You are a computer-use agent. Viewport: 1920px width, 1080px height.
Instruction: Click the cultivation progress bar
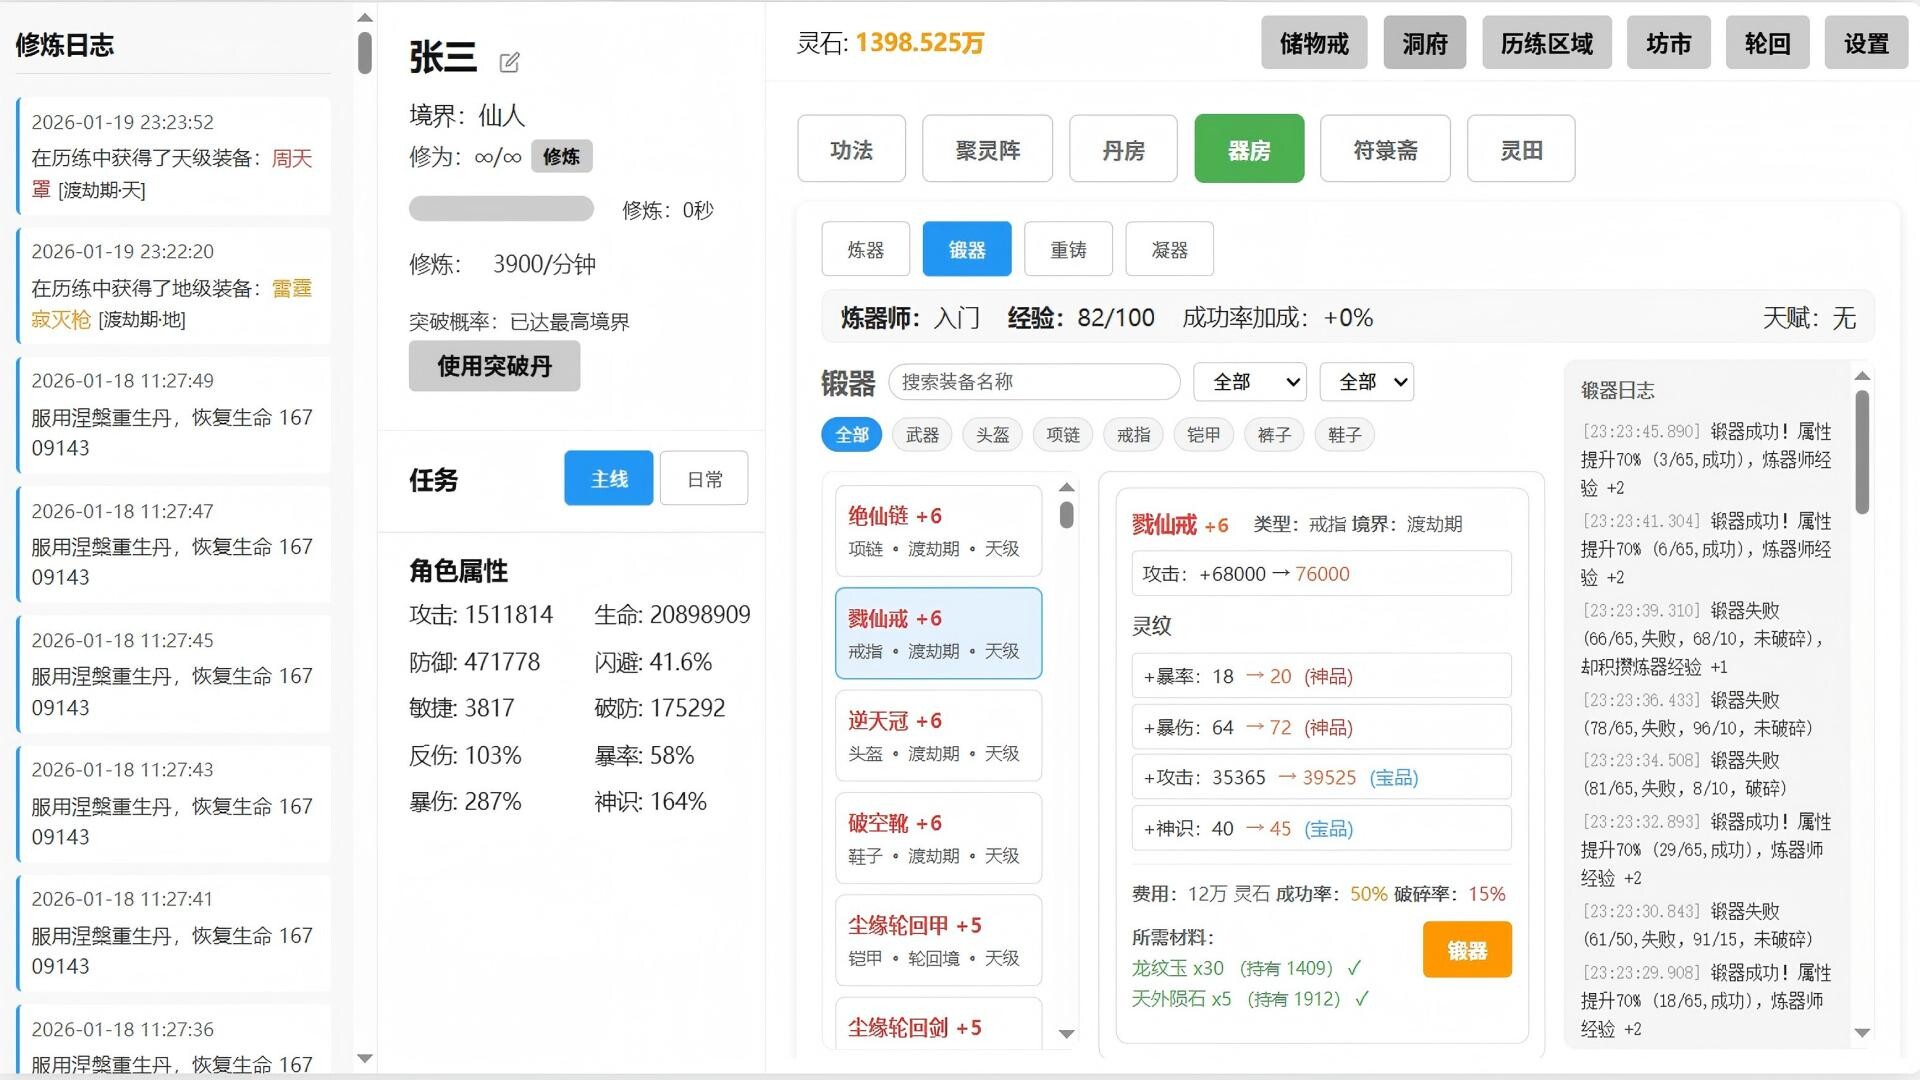click(501, 208)
